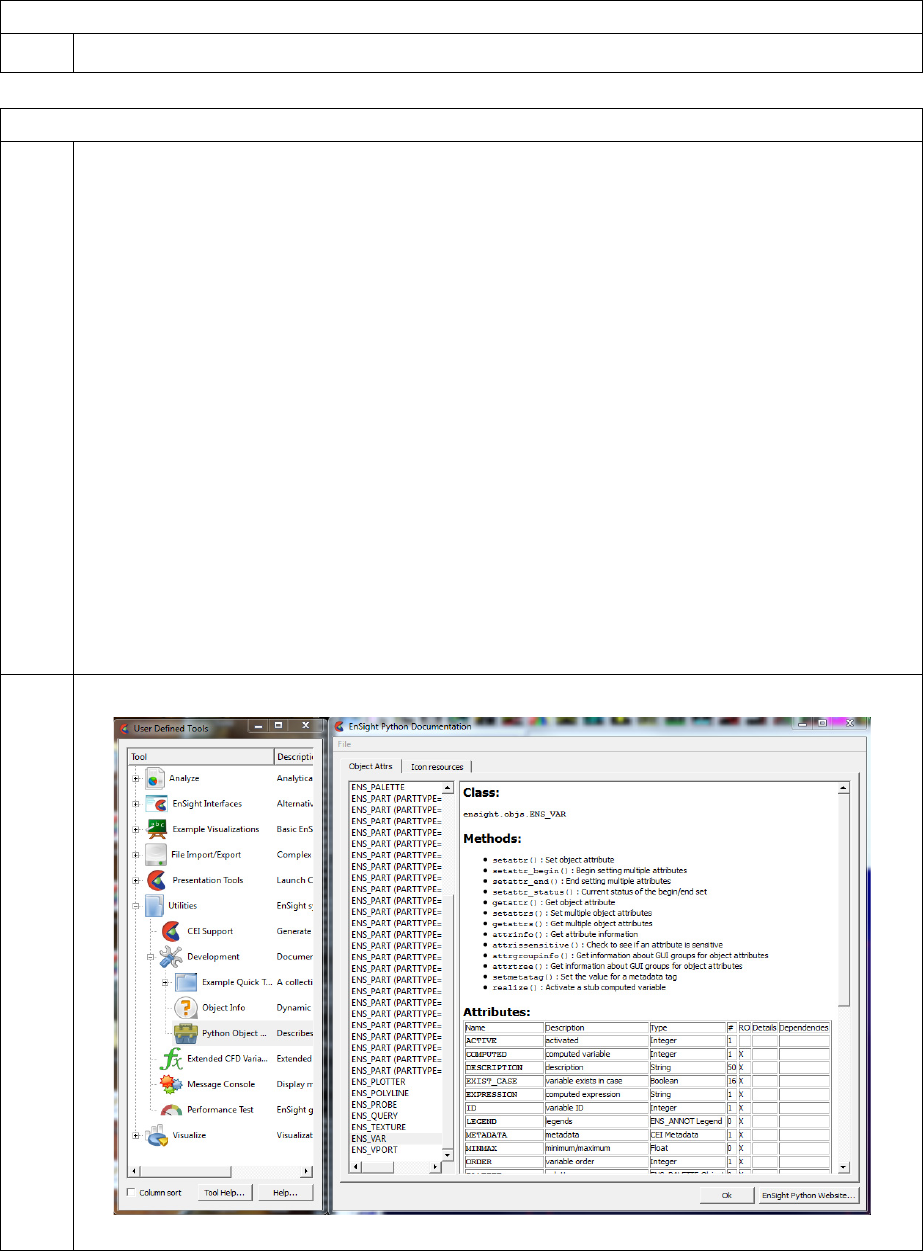Click the Message Console tree row label
Image resolution: width=923 pixels, height=1251 pixels.
pyautogui.click(x=221, y=1084)
